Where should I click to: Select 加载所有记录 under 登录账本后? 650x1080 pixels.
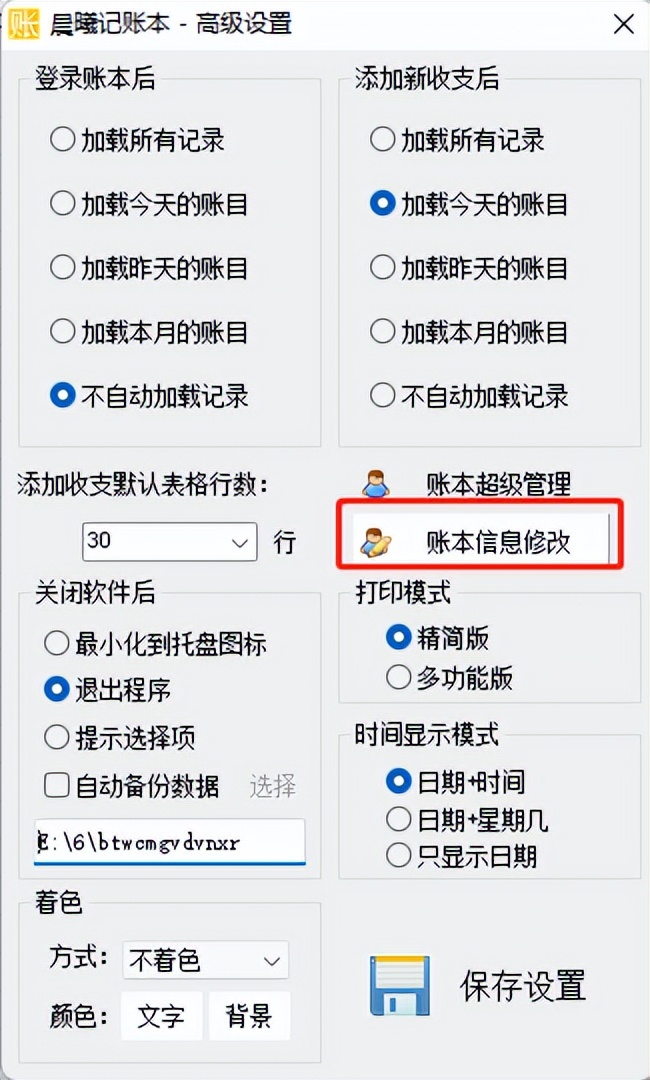[x=62, y=140]
